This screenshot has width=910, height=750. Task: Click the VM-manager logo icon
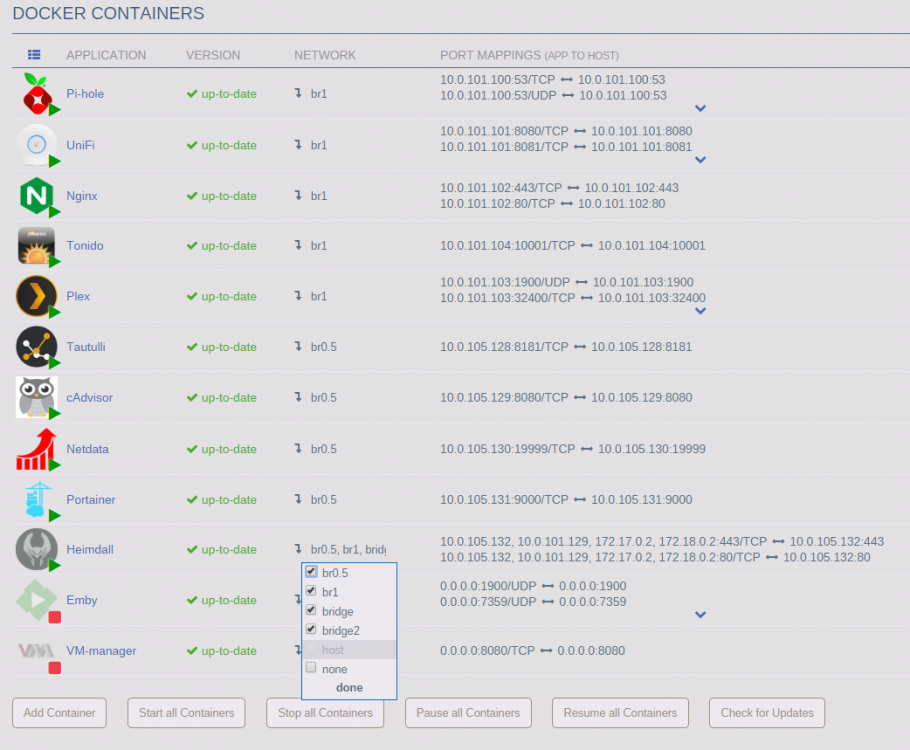[37, 651]
